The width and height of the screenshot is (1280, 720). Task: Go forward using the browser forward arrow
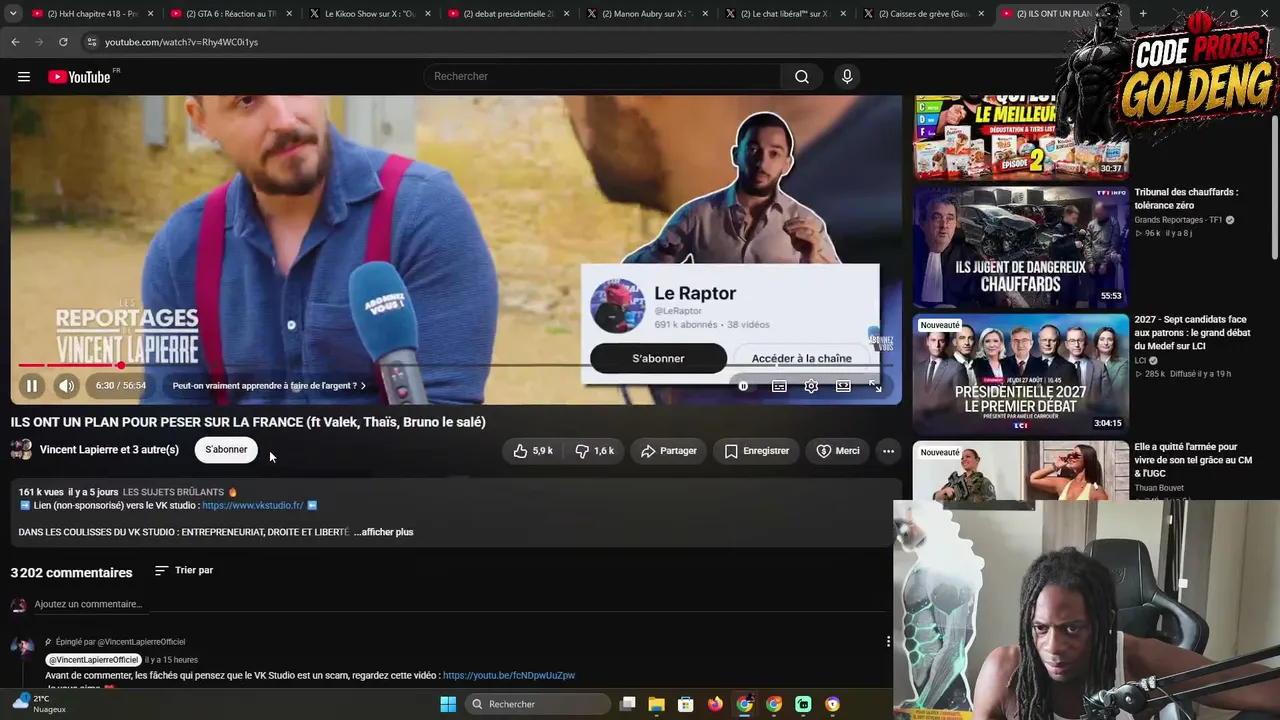tap(39, 42)
